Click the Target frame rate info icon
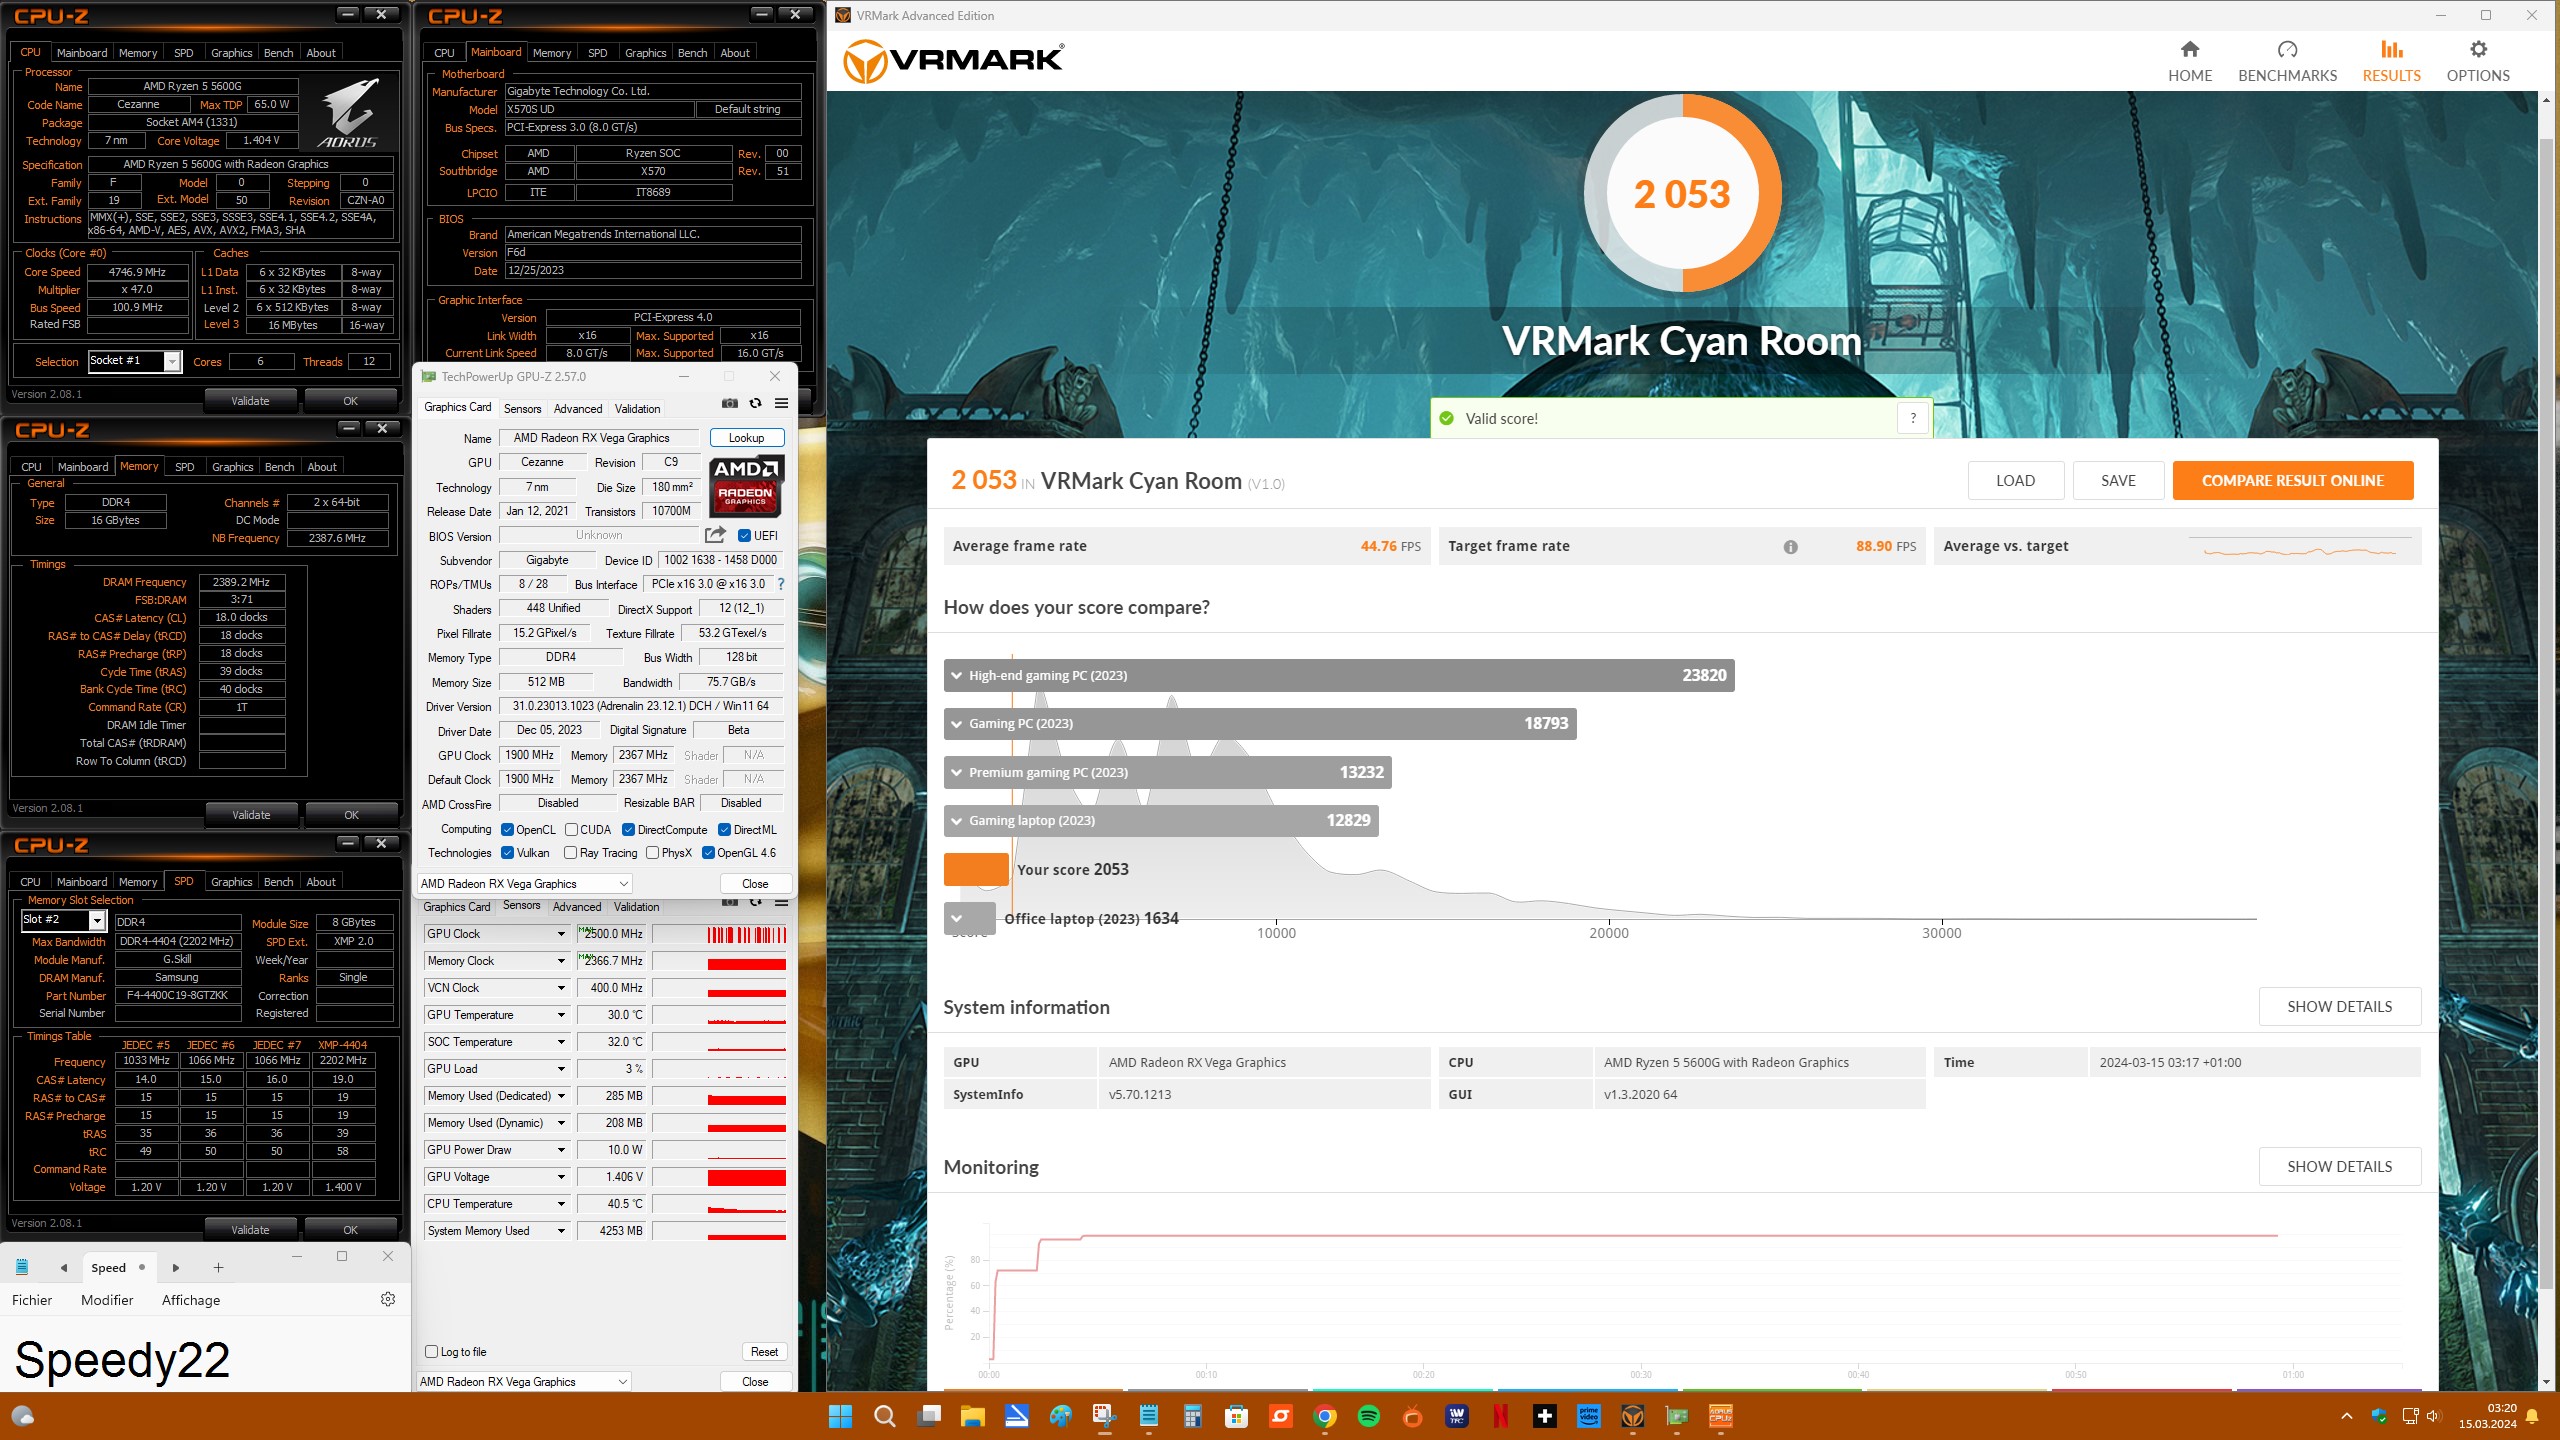 click(1790, 547)
